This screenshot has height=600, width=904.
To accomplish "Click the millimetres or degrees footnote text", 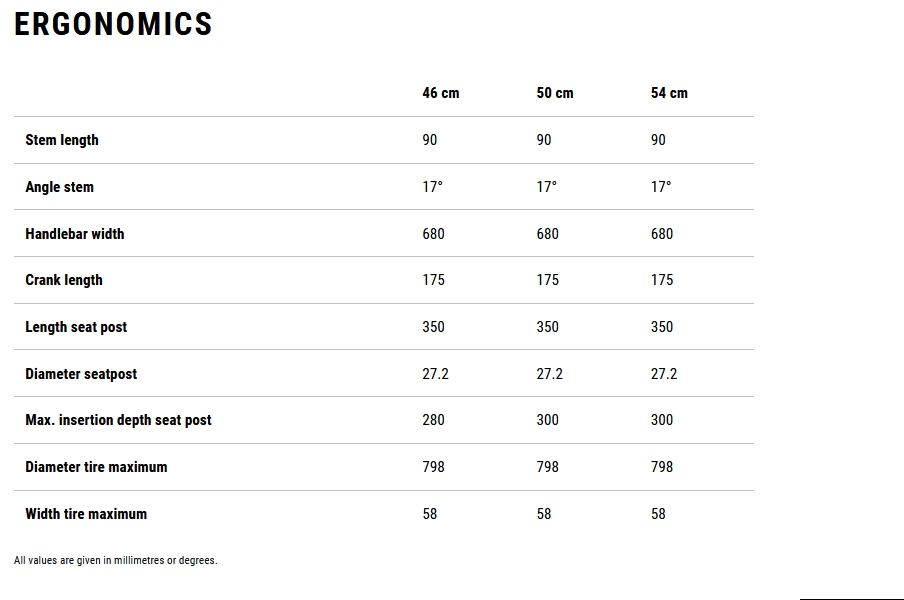I will pos(115,561).
